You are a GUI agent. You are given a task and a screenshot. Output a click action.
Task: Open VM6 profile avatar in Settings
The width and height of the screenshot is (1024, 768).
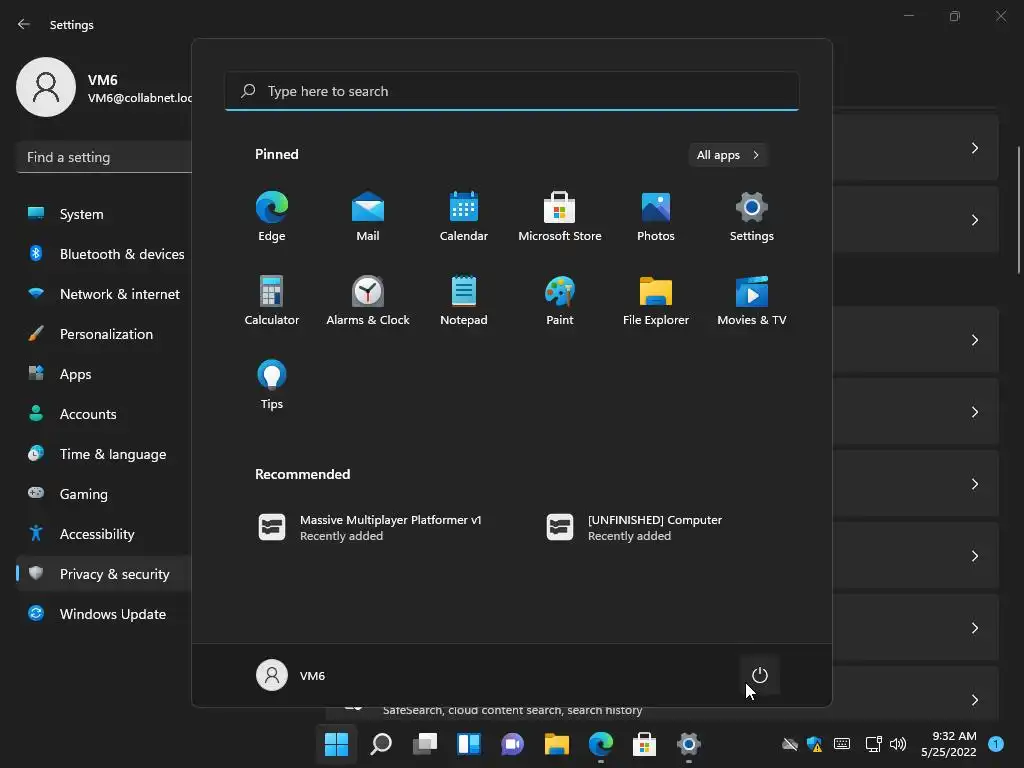(46, 87)
